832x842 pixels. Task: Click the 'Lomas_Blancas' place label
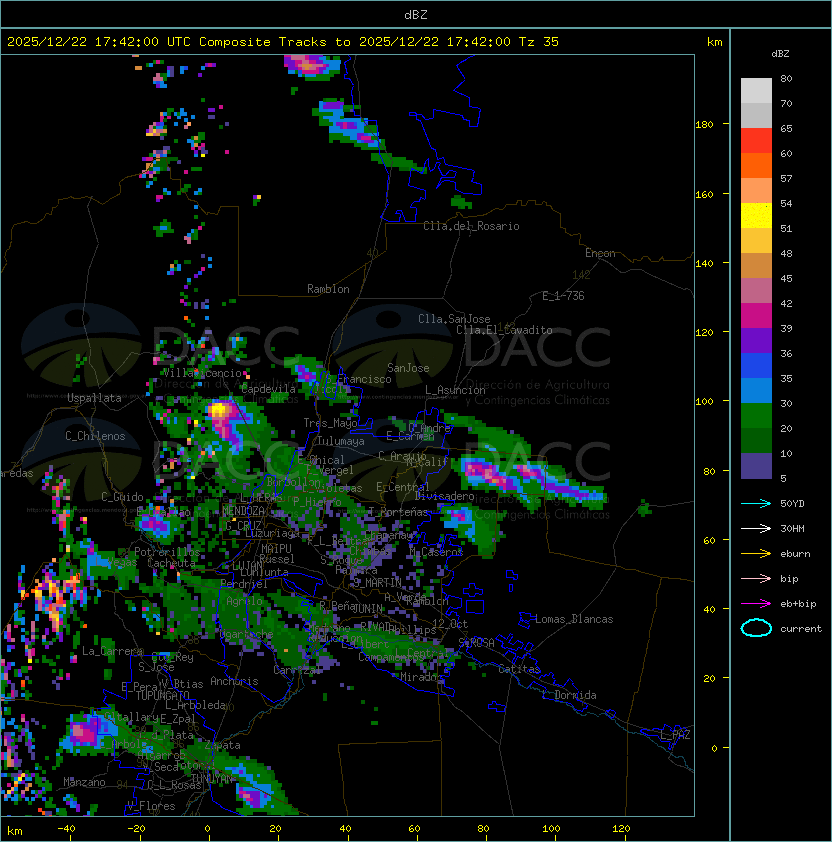pos(574,619)
